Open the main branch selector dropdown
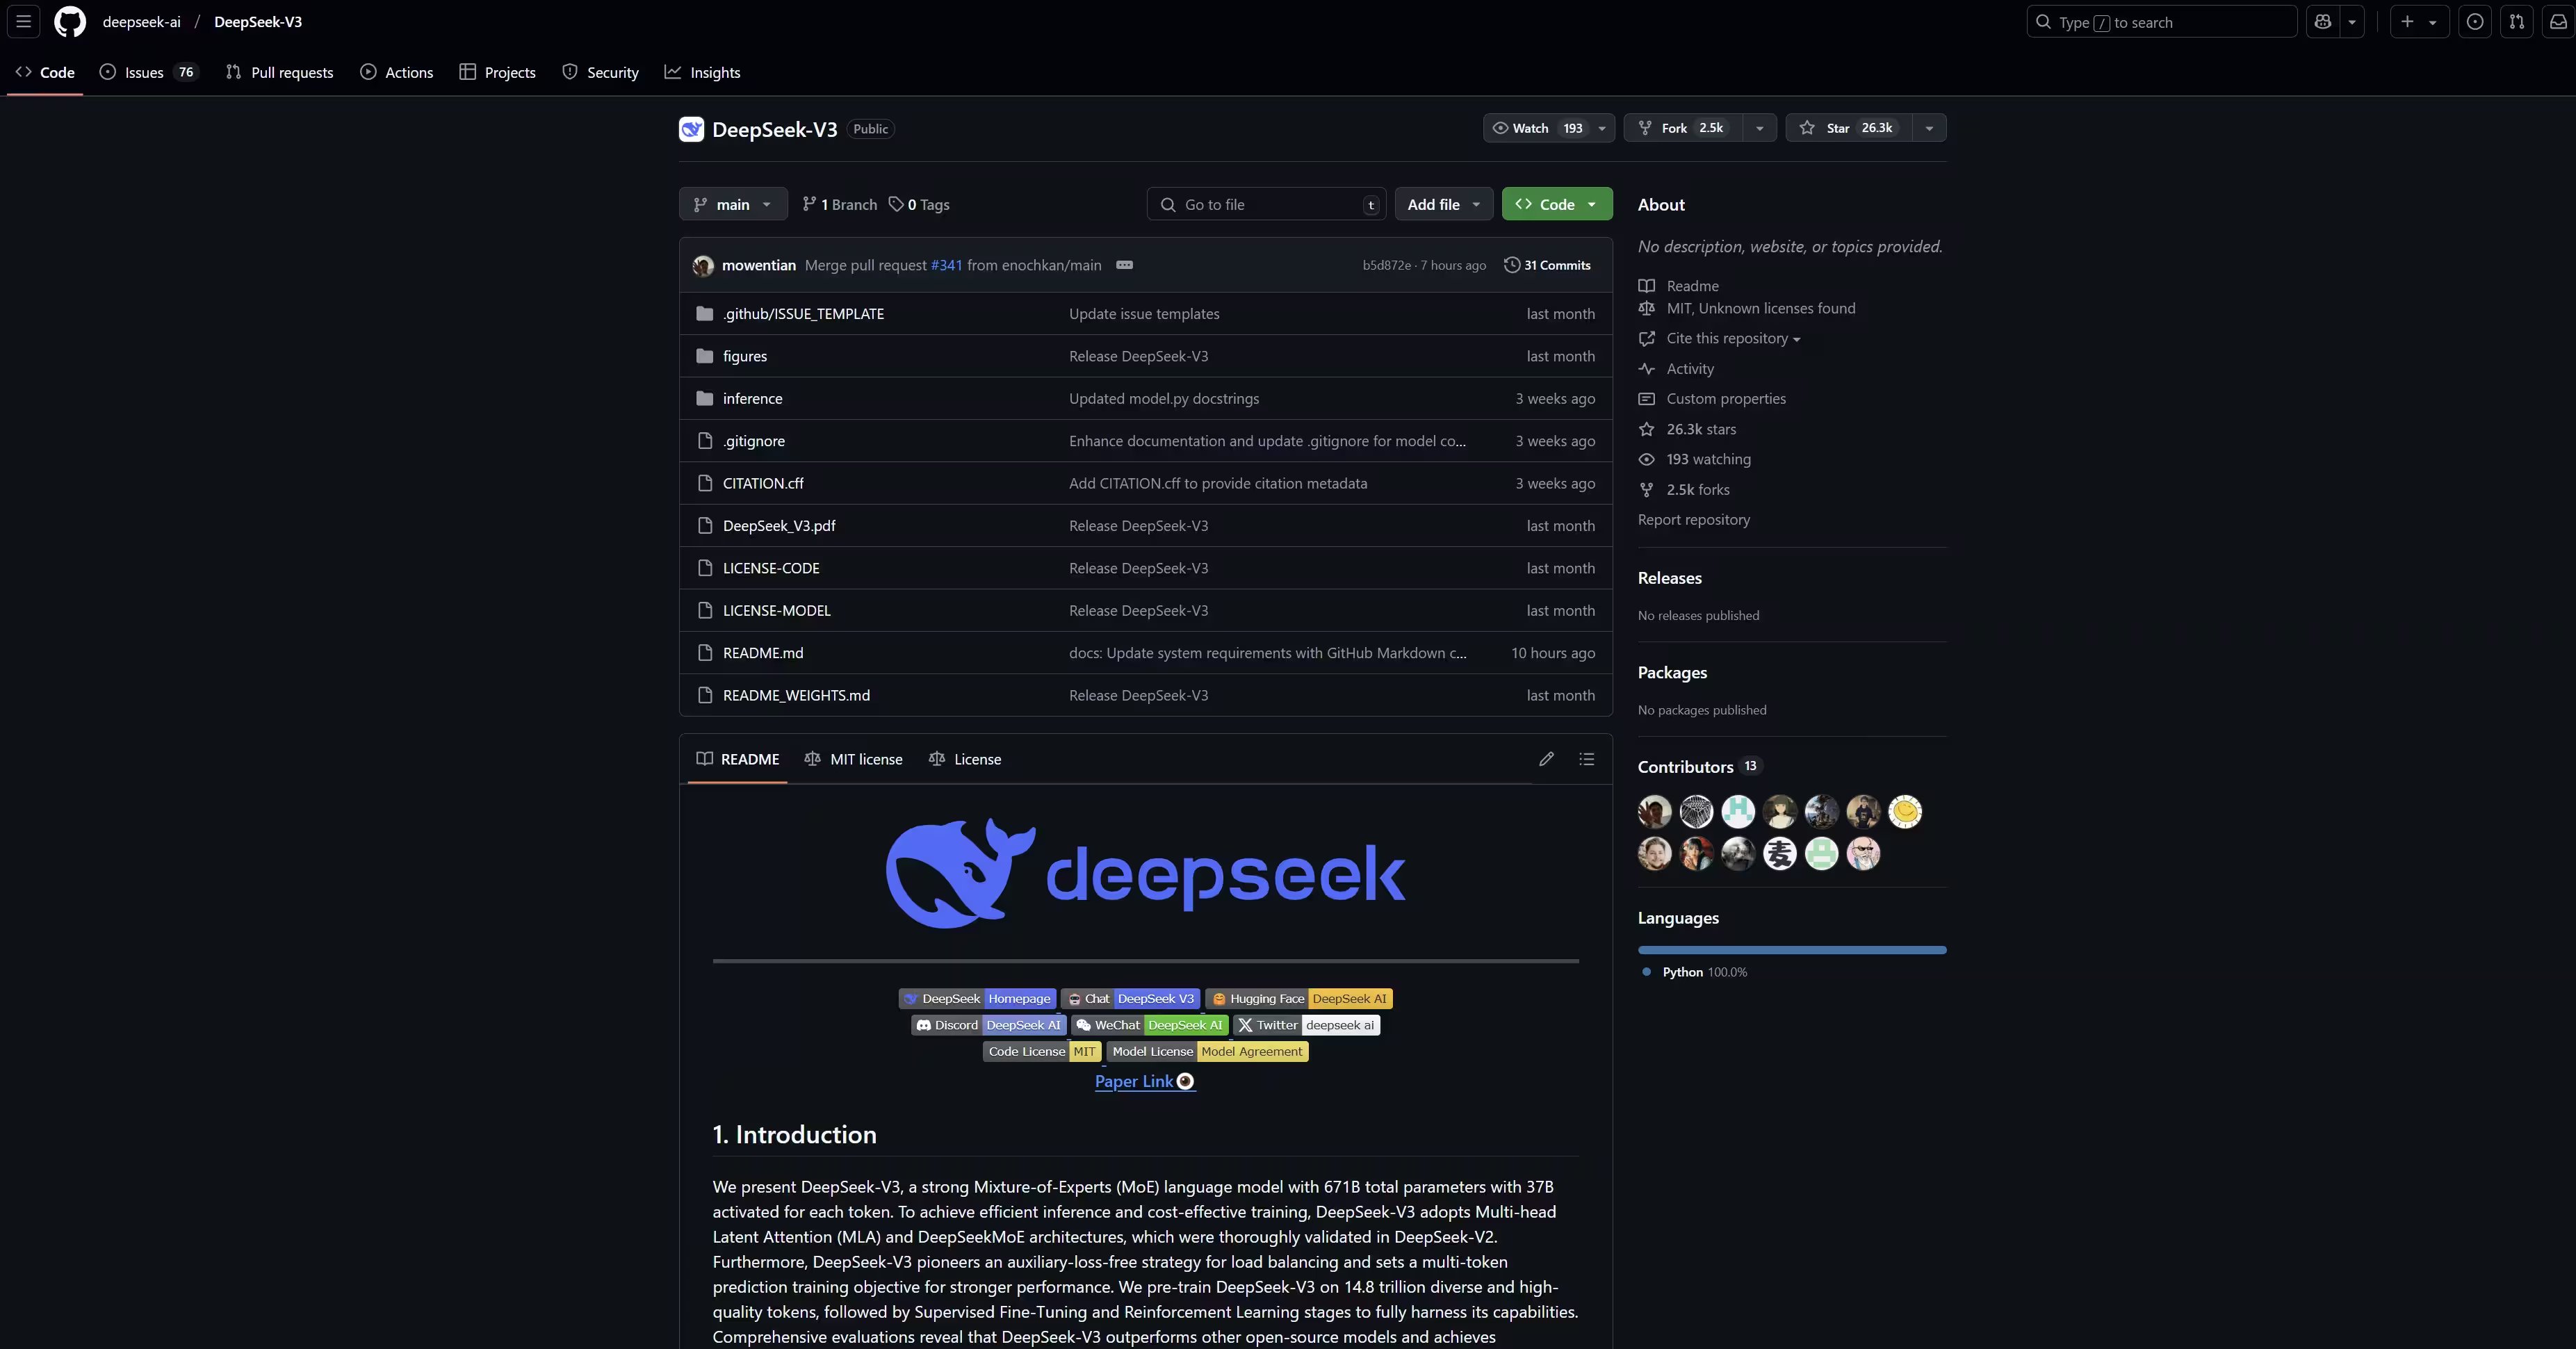 click(733, 204)
